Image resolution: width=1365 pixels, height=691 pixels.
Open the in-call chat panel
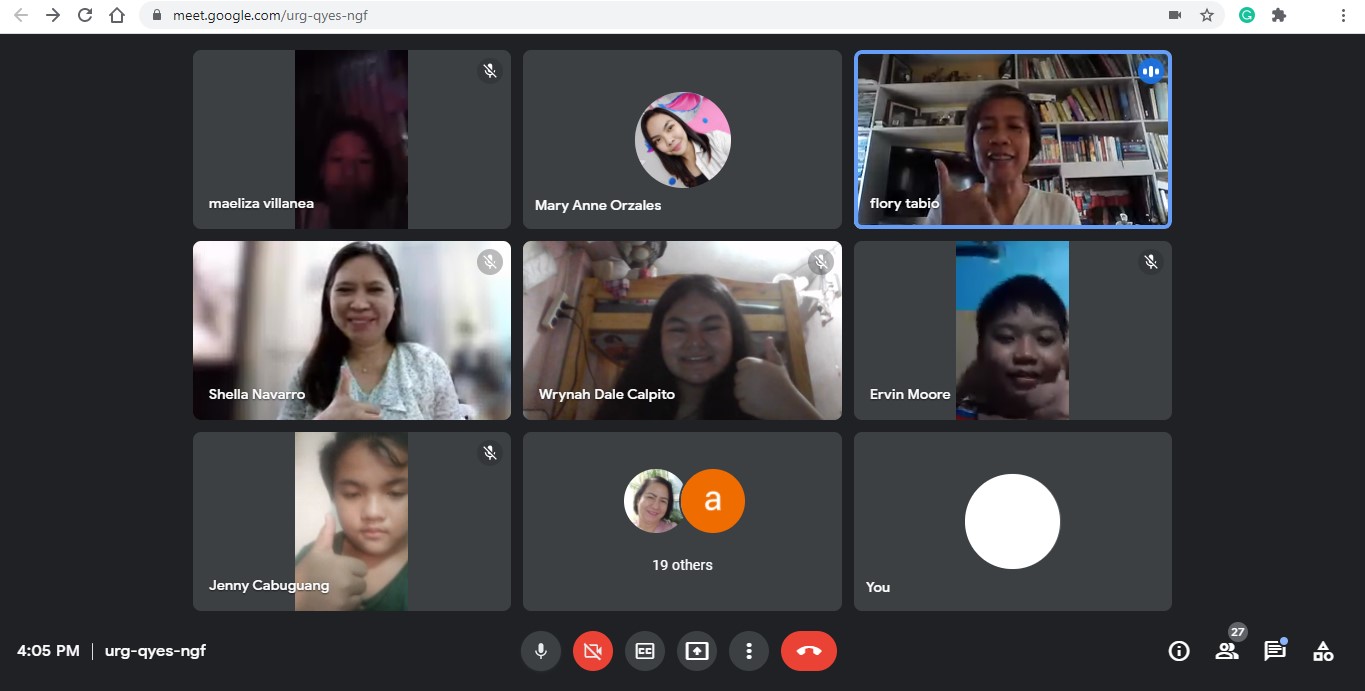tap(1274, 650)
